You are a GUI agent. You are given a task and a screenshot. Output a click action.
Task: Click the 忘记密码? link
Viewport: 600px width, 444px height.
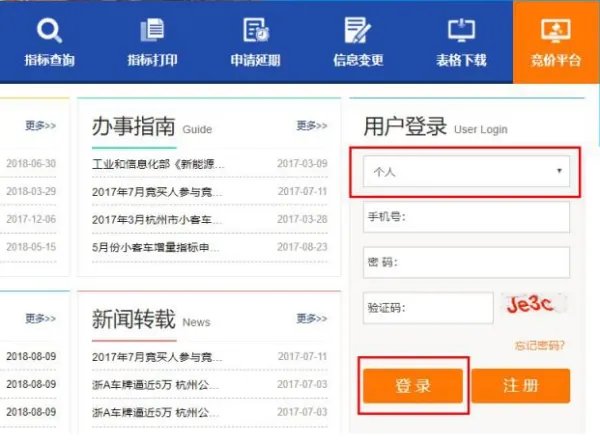click(539, 346)
